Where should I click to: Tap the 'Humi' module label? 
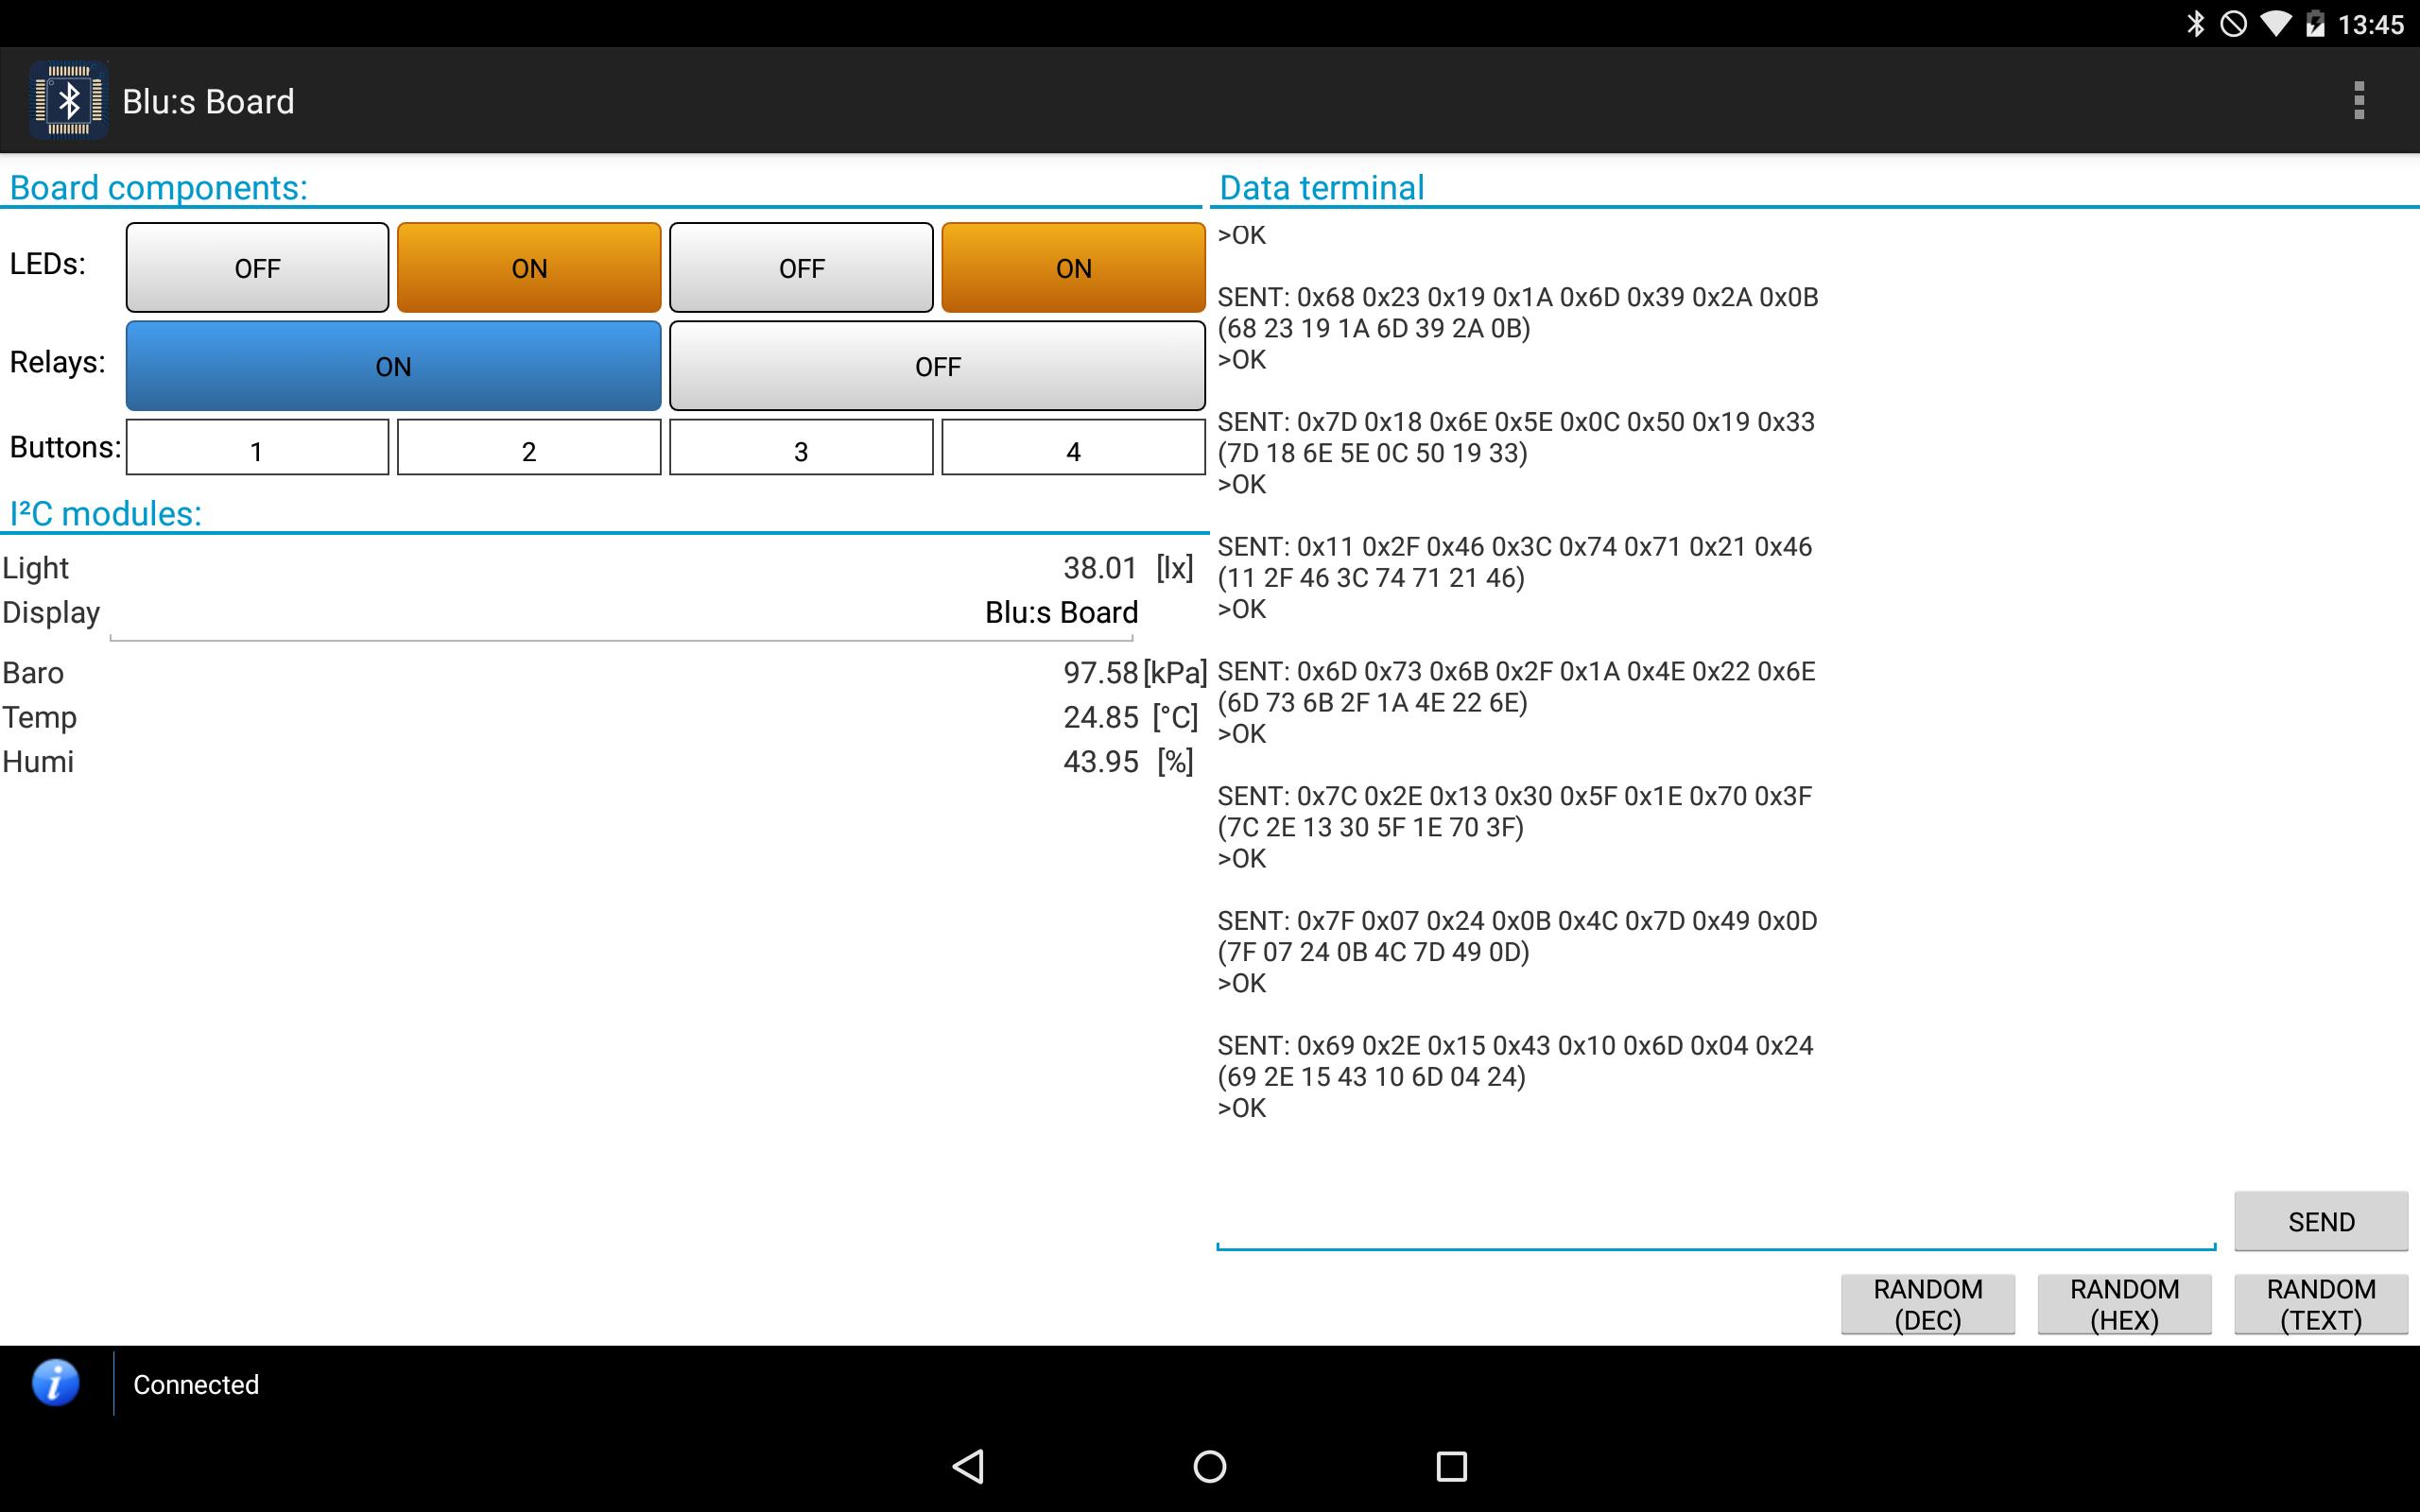click(38, 762)
